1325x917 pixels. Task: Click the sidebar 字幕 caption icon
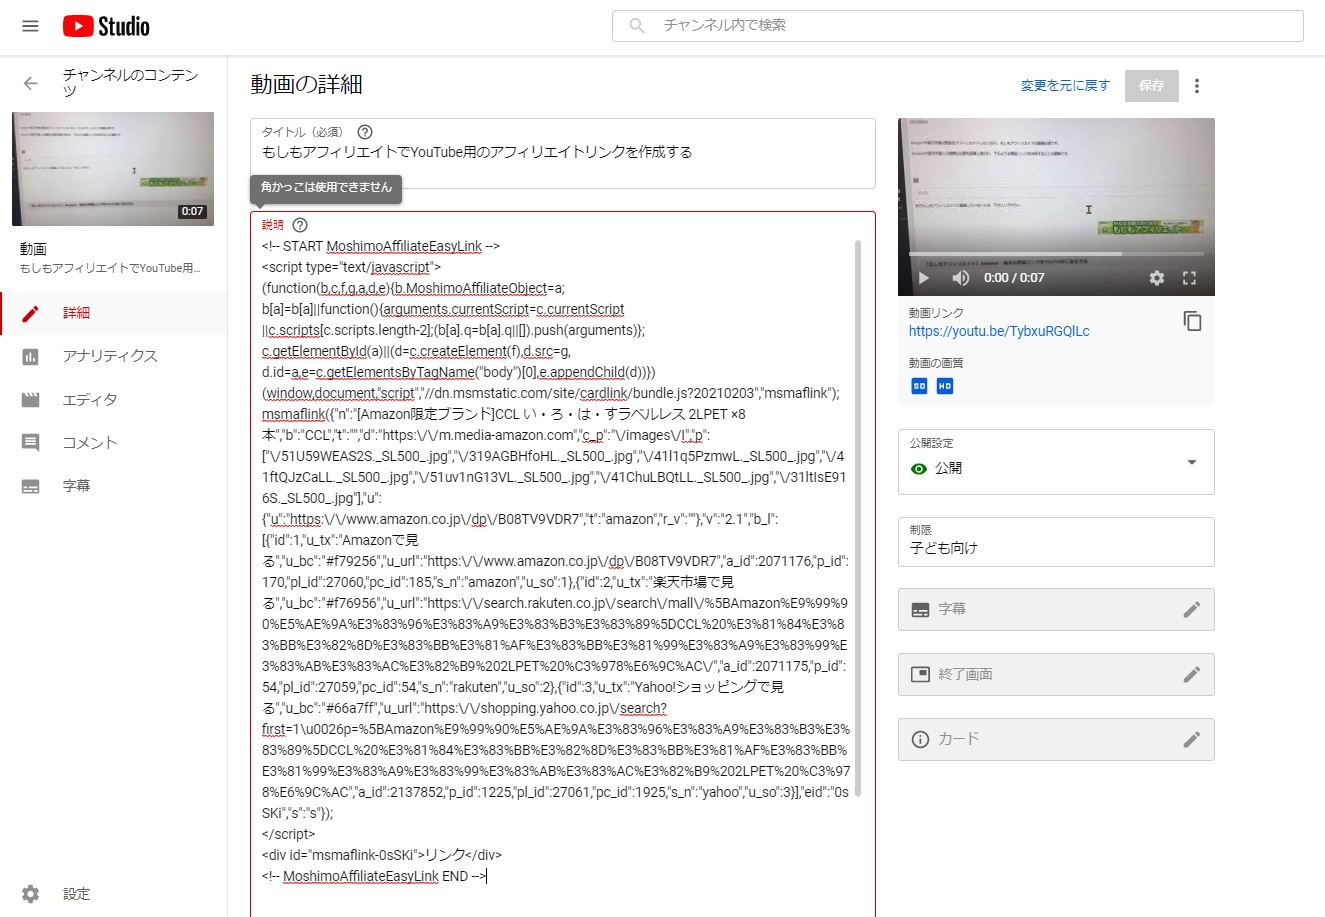pyautogui.click(x=31, y=486)
